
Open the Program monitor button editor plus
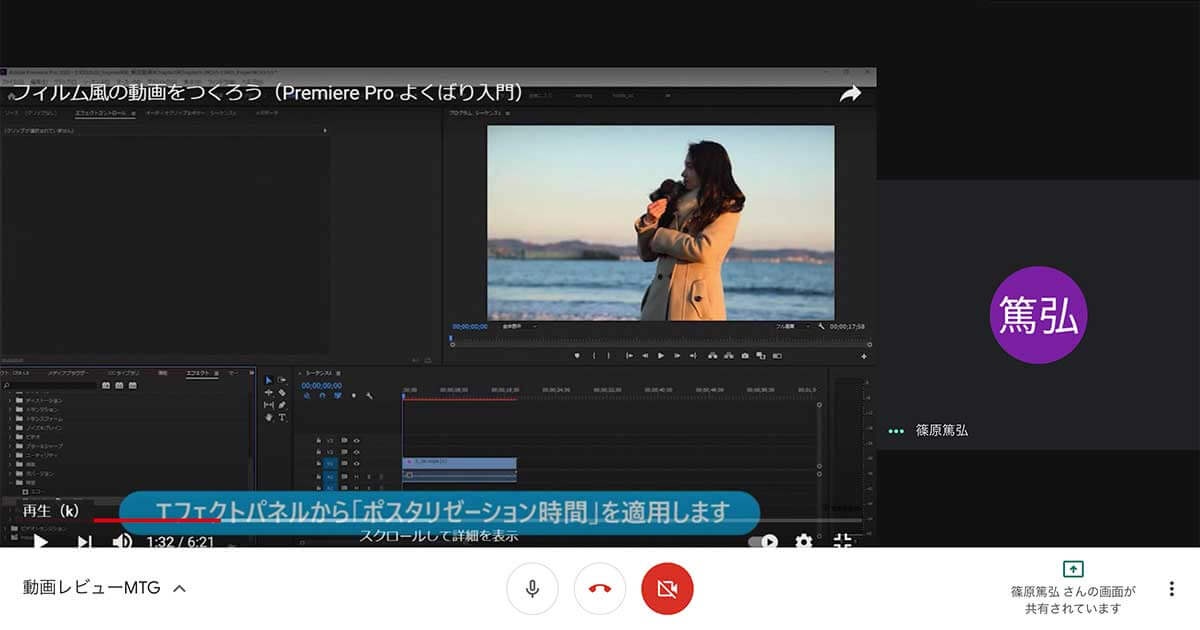coord(864,356)
